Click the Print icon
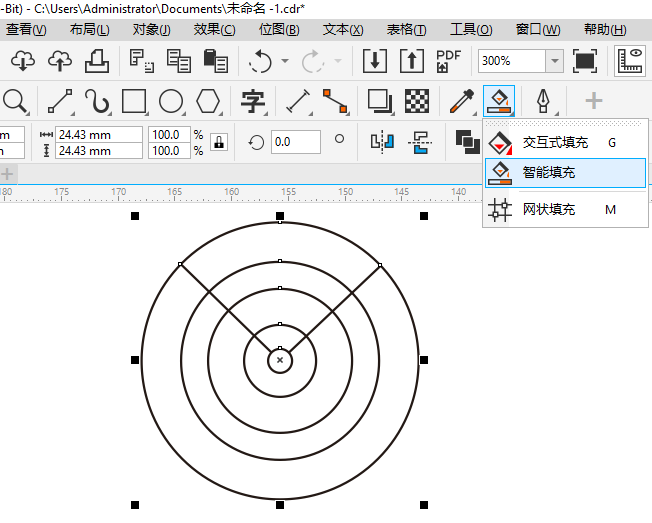The width and height of the screenshot is (652, 523). pos(97,61)
